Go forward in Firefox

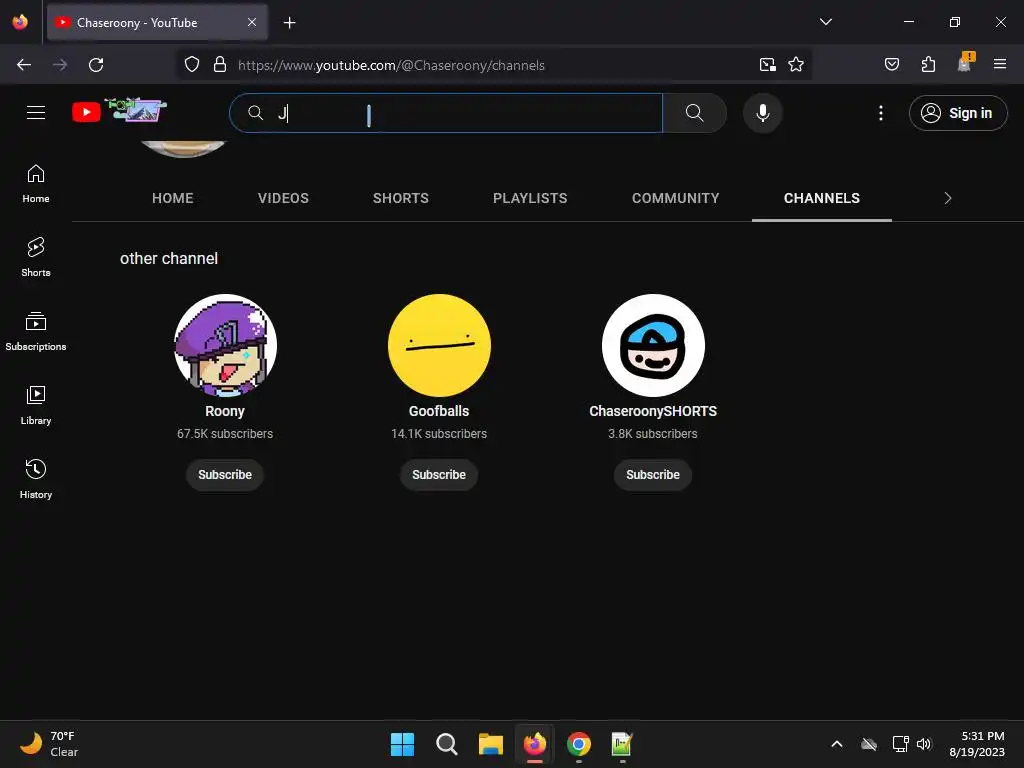point(60,65)
